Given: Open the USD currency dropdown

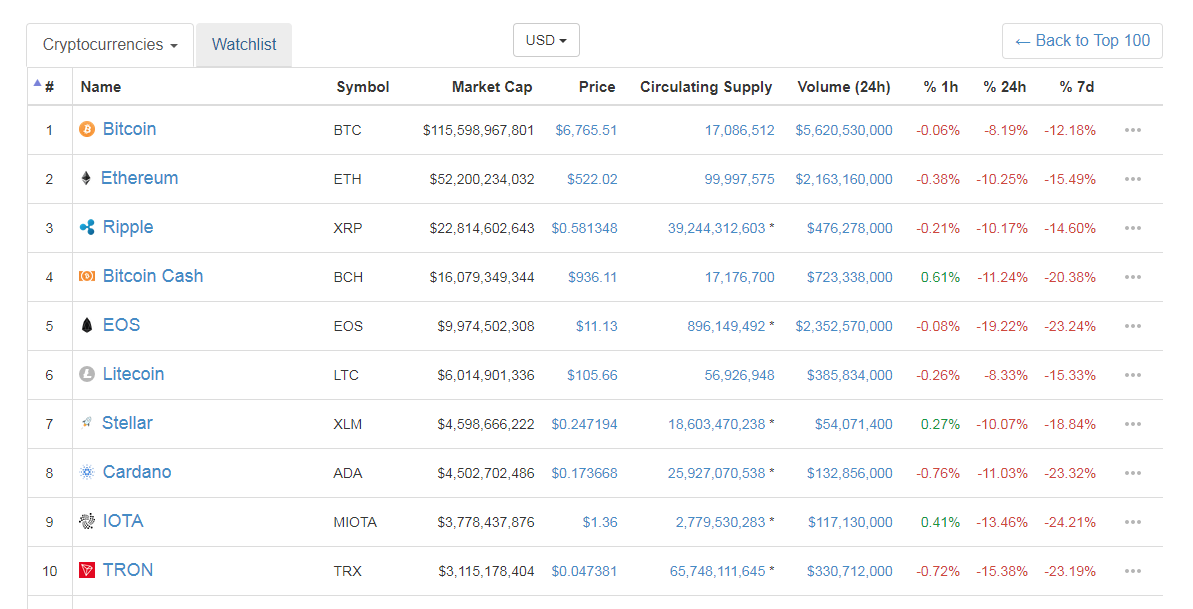Looking at the screenshot, I should click(x=546, y=40).
